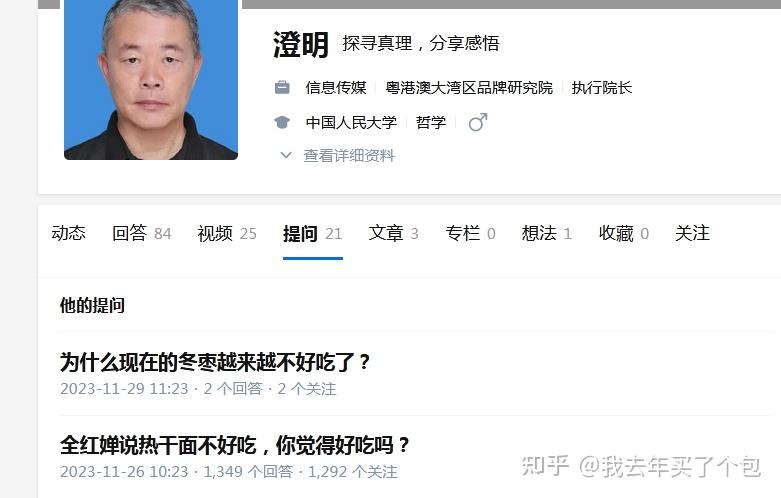Open the 专栏 0 tab
Image resolution: width=781 pixels, height=498 pixels.
click(471, 233)
